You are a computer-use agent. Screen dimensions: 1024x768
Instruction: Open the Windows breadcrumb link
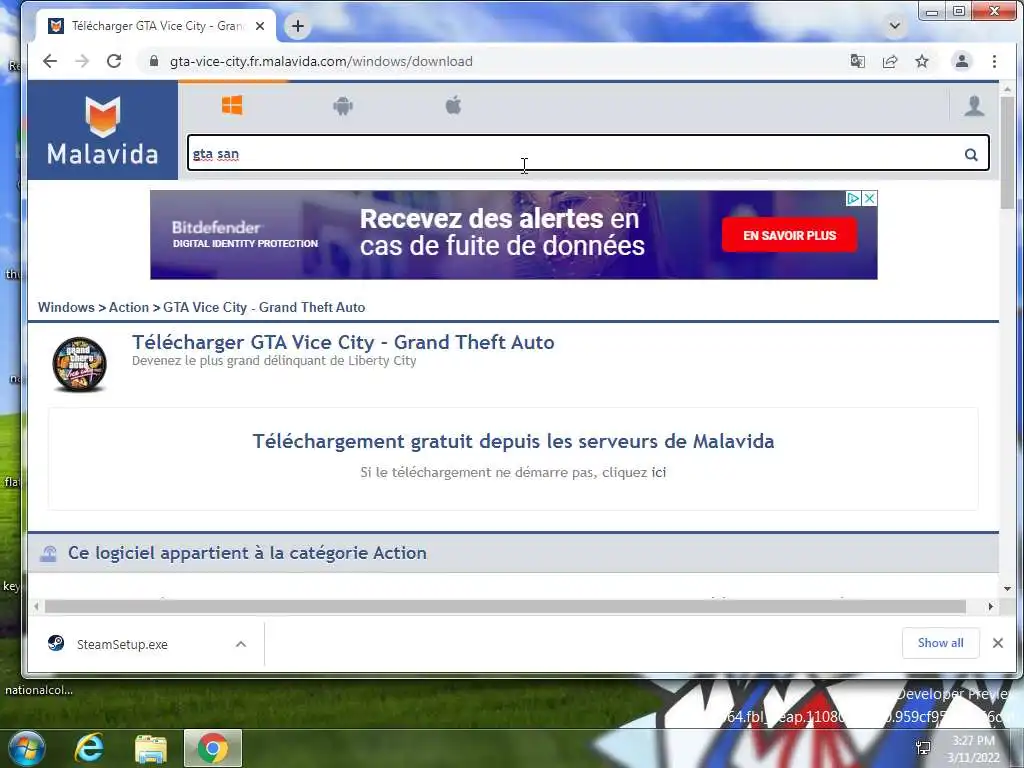point(66,307)
